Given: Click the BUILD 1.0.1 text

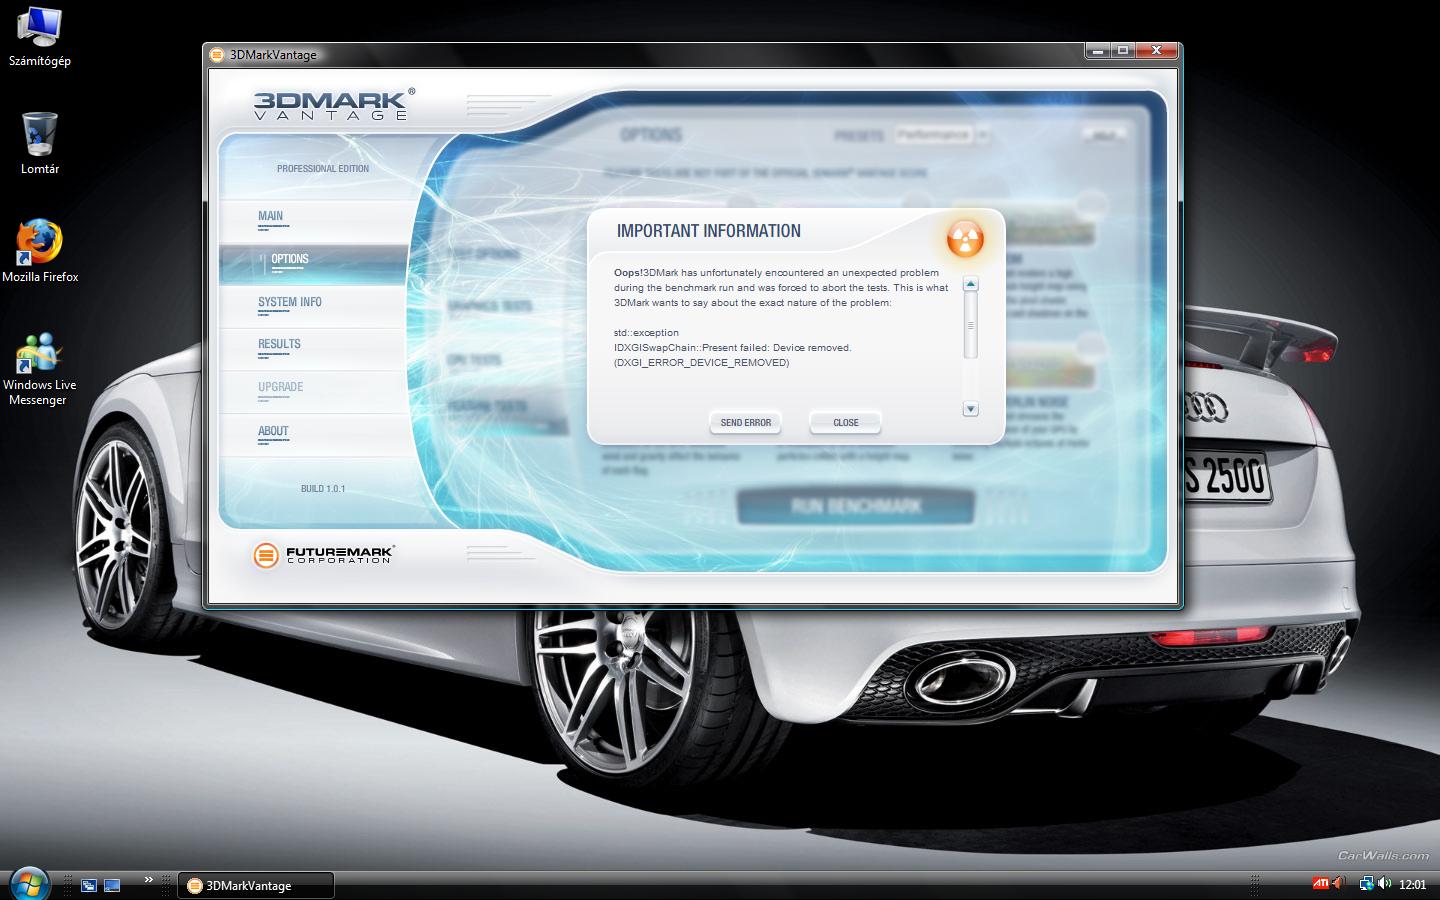Looking at the screenshot, I should click(x=323, y=489).
